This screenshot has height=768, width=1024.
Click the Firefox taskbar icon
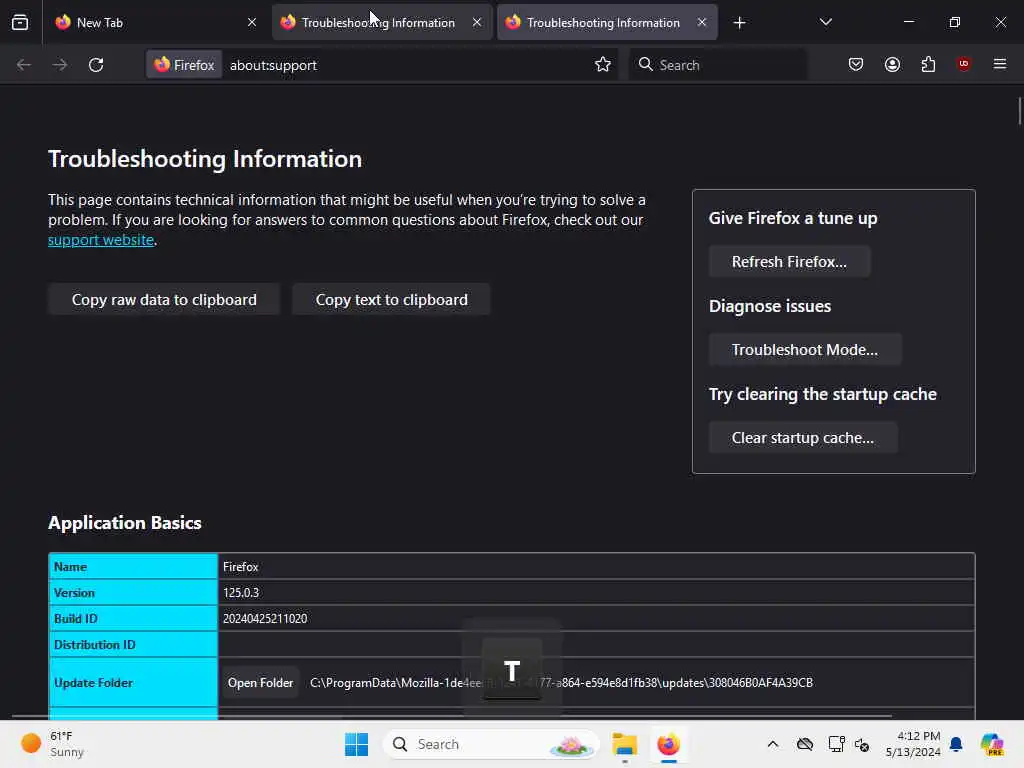pyautogui.click(x=668, y=744)
